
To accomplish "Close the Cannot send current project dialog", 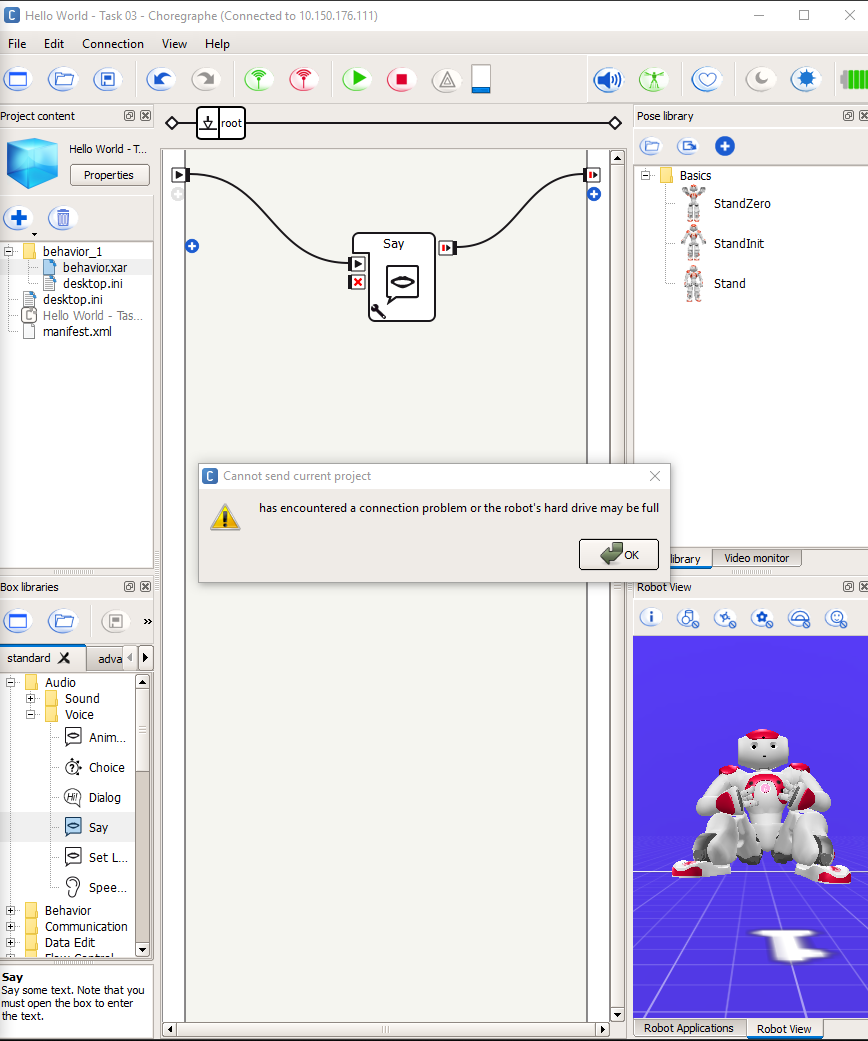I will [655, 476].
